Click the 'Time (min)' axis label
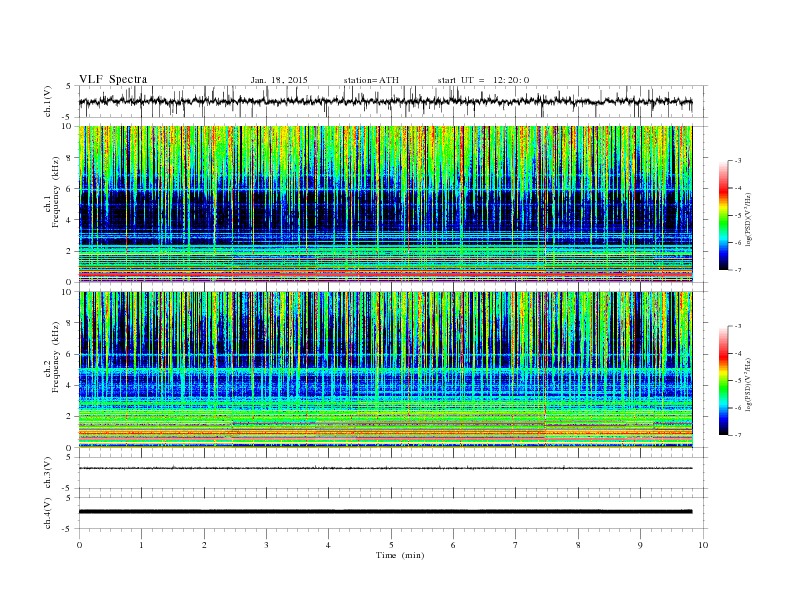792x612 pixels. [x=400, y=555]
